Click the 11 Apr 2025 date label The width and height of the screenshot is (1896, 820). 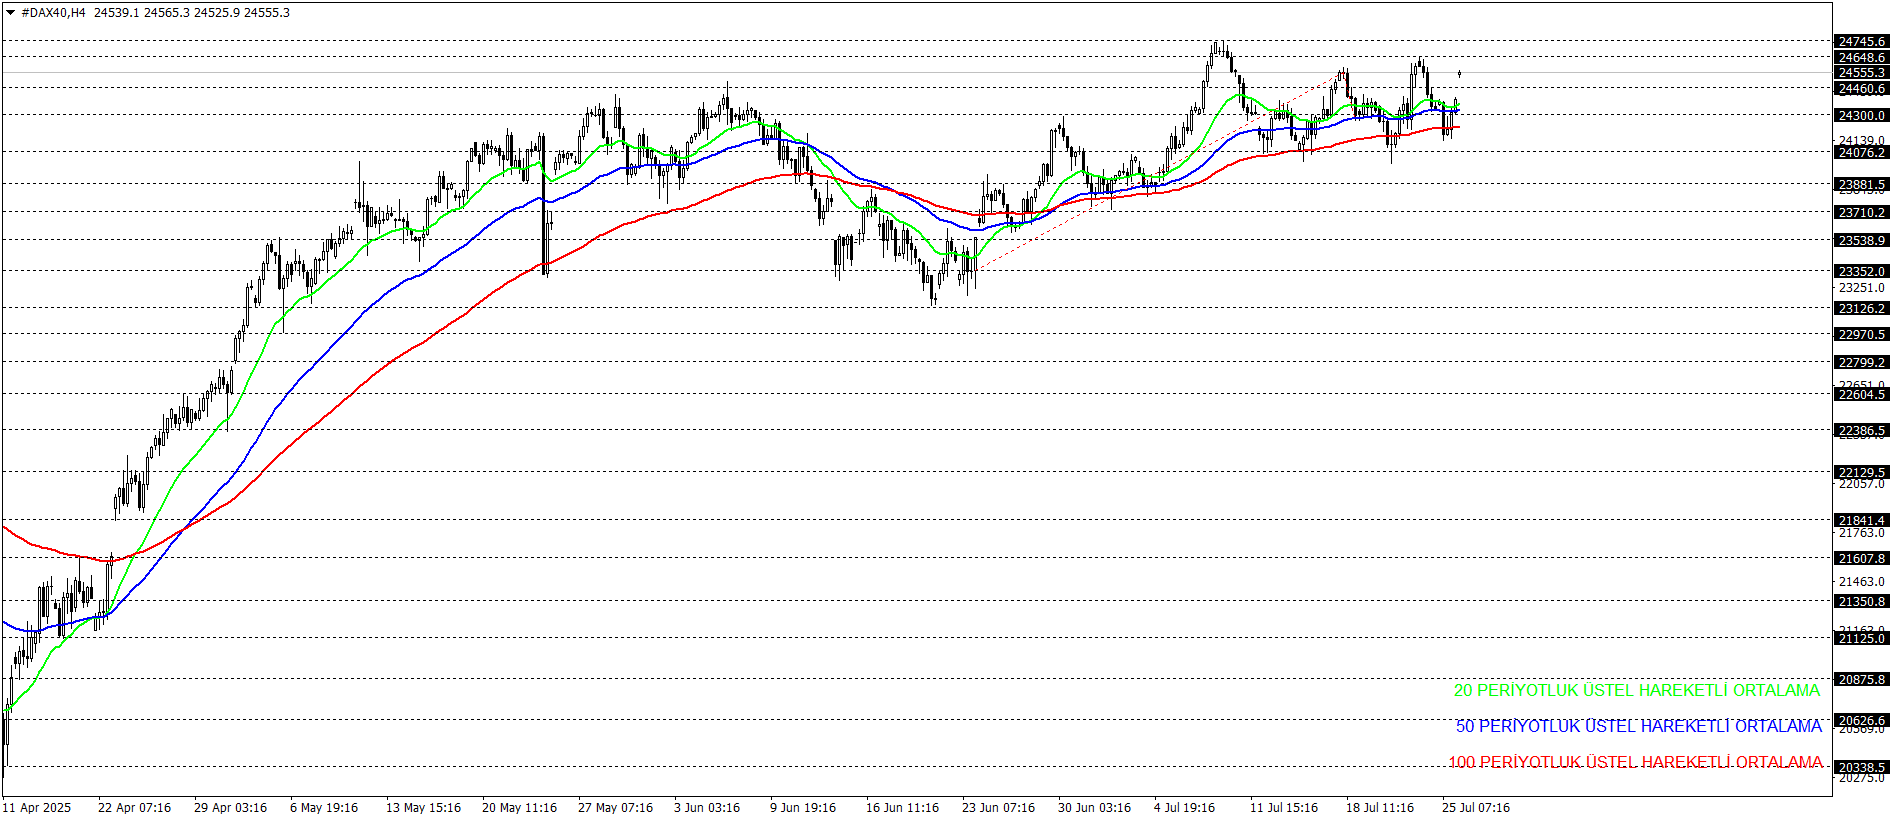pyautogui.click(x=37, y=807)
